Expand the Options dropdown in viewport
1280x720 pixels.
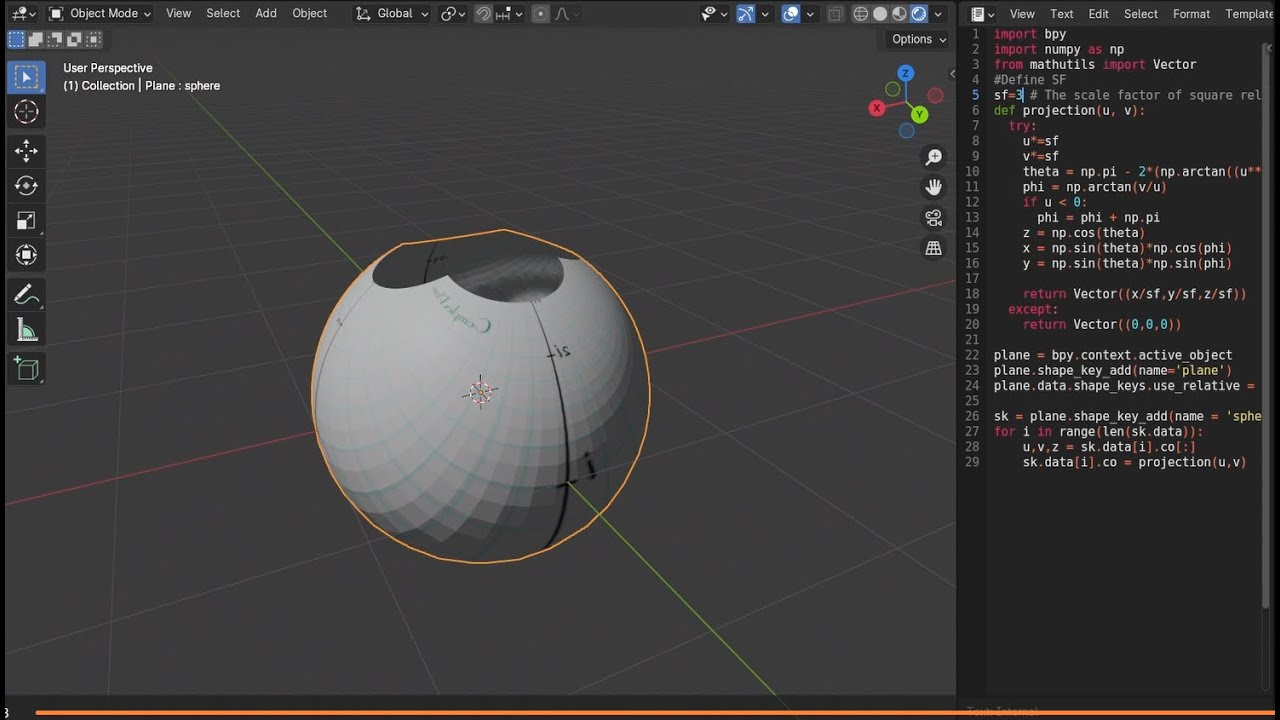tap(919, 39)
